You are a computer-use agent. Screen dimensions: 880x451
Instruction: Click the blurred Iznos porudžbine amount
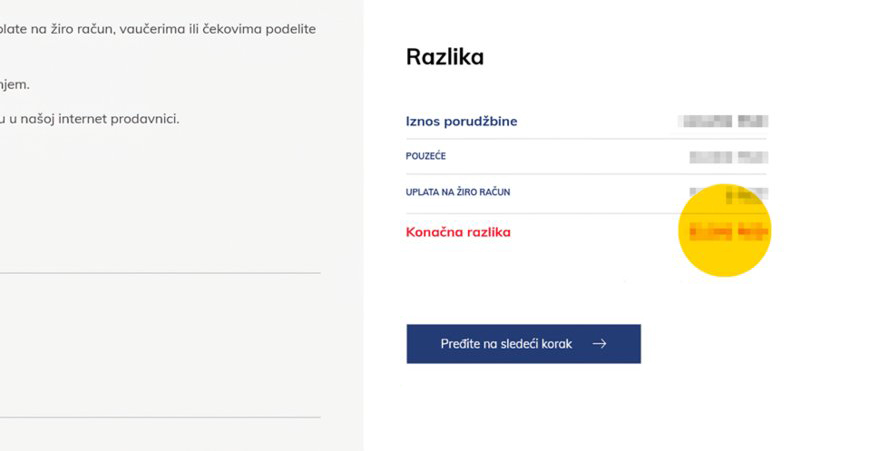[722, 121]
